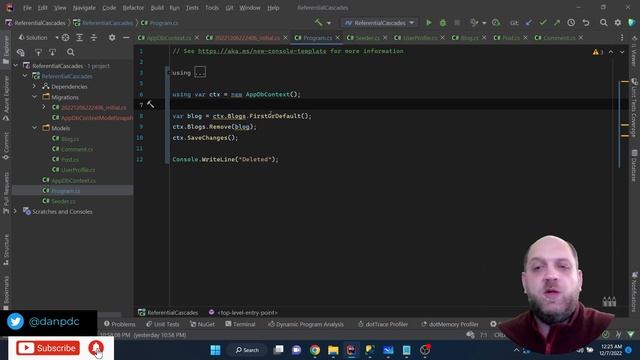Show the hidden tabs list with the three-dots icon
640x360 pixels.
coord(622,38)
